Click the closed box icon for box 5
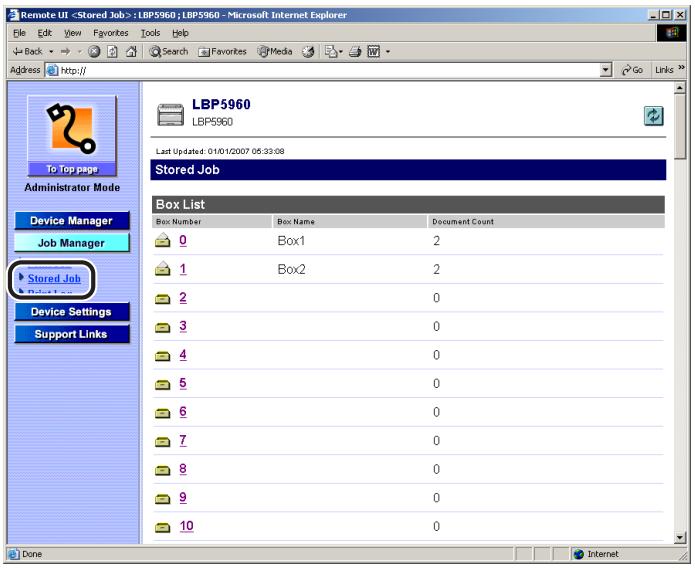The height and width of the screenshot is (570, 695). [163, 385]
